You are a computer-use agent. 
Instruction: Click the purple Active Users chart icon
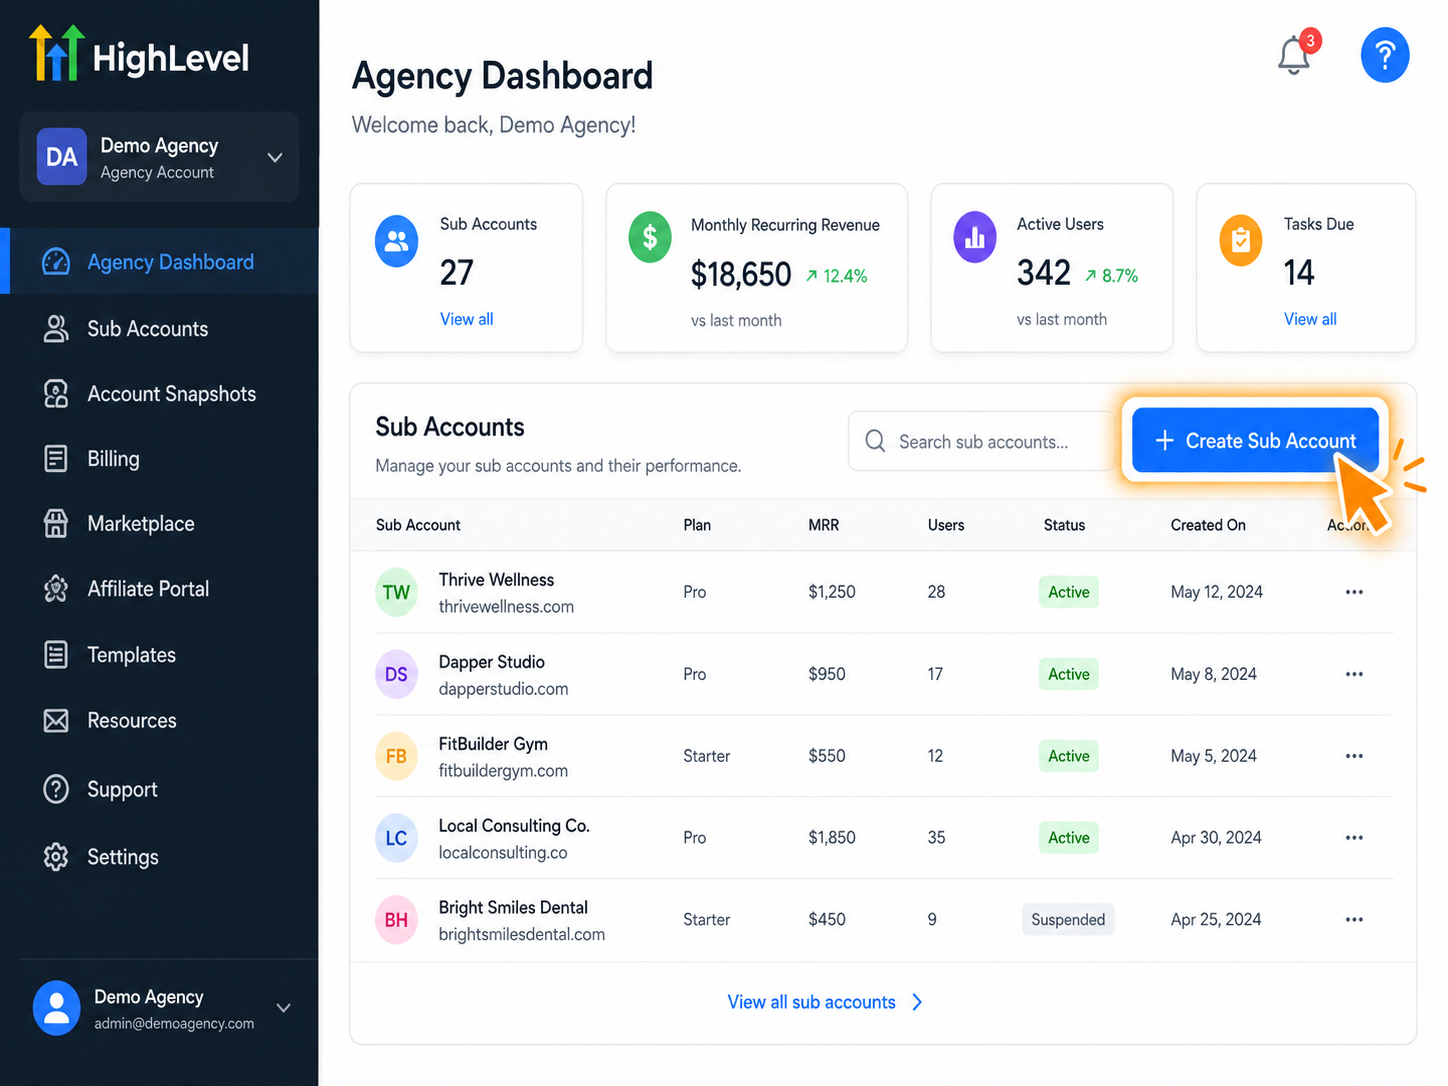pos(975,238)
